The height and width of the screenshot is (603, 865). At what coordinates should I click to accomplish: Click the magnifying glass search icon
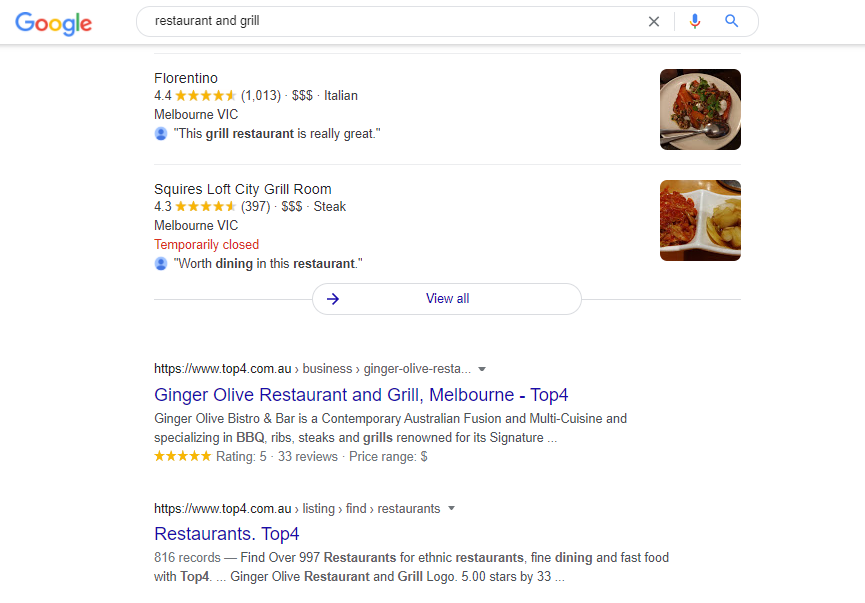(x=732, y=21)
